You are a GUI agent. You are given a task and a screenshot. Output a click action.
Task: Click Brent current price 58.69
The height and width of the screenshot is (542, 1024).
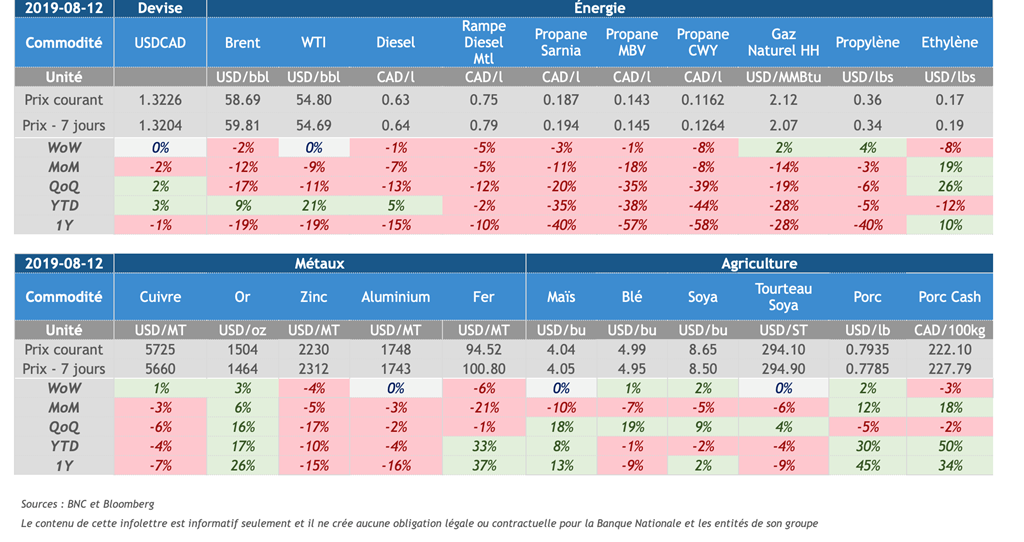coord(242,100)
